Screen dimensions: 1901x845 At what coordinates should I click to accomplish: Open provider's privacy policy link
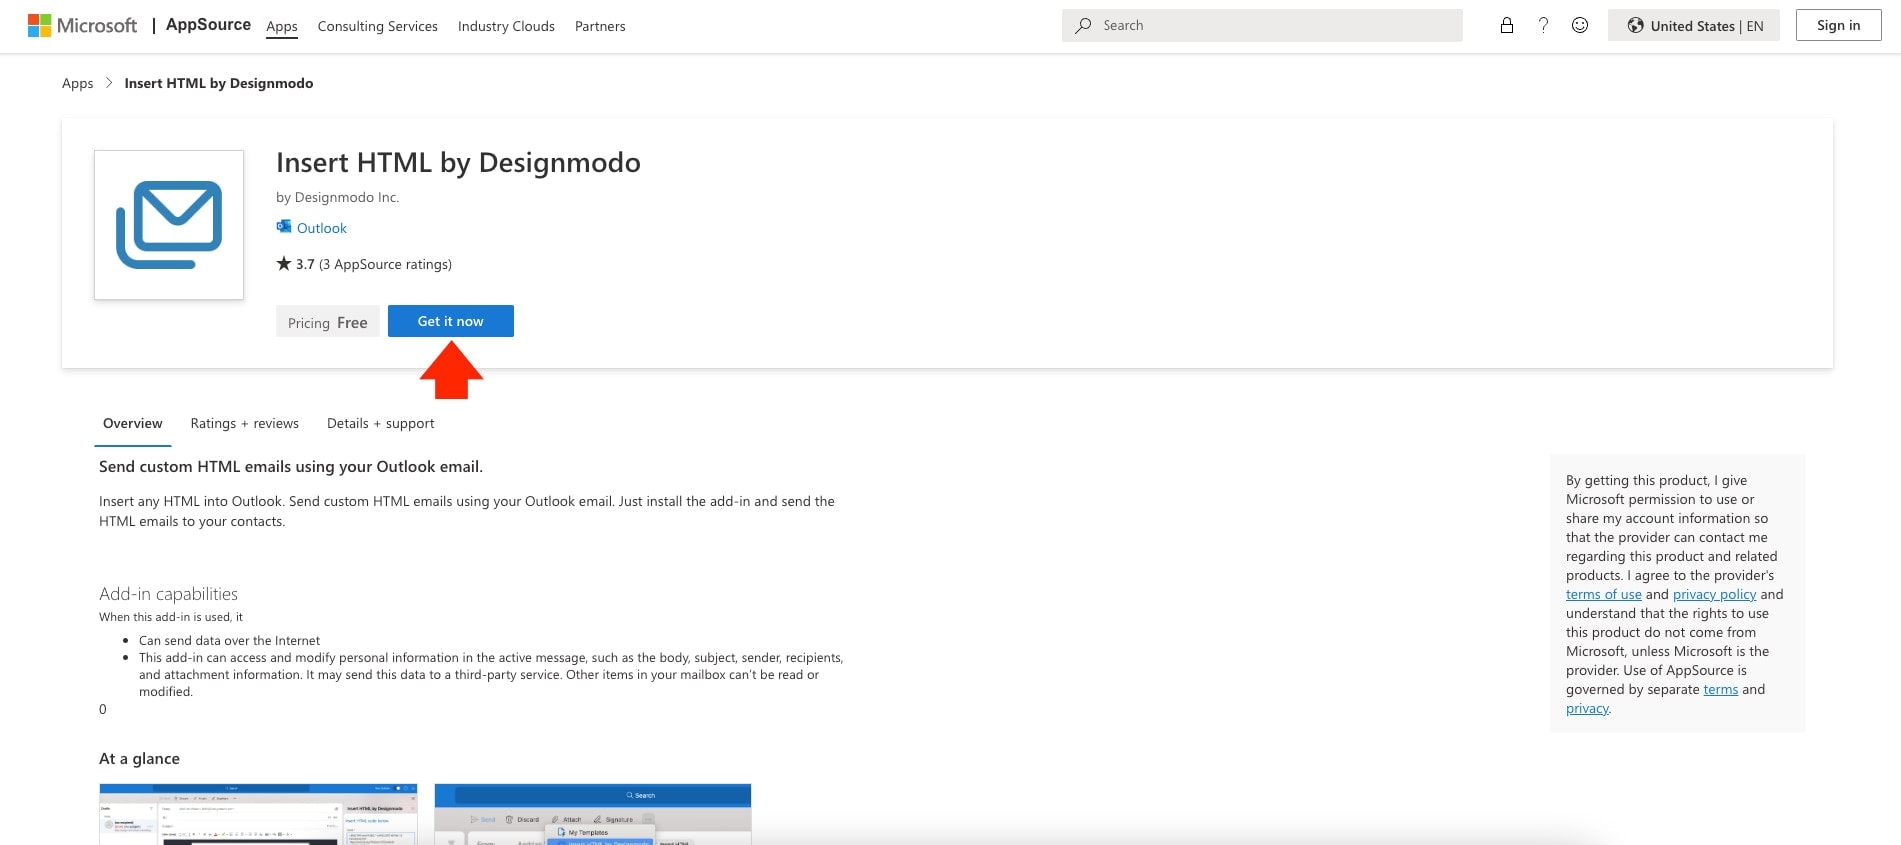[x=1714, y=594]
